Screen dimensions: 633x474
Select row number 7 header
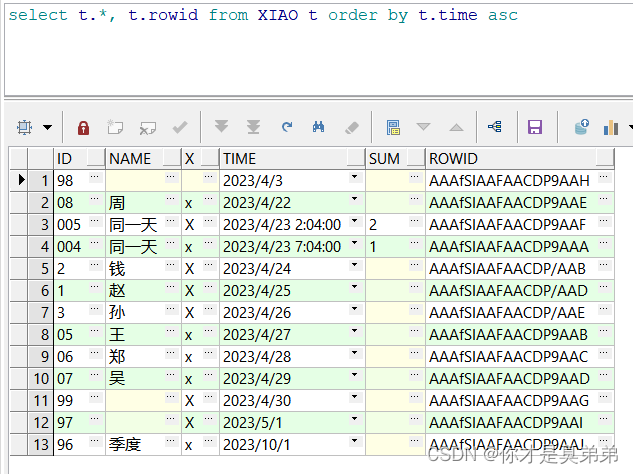40,313
